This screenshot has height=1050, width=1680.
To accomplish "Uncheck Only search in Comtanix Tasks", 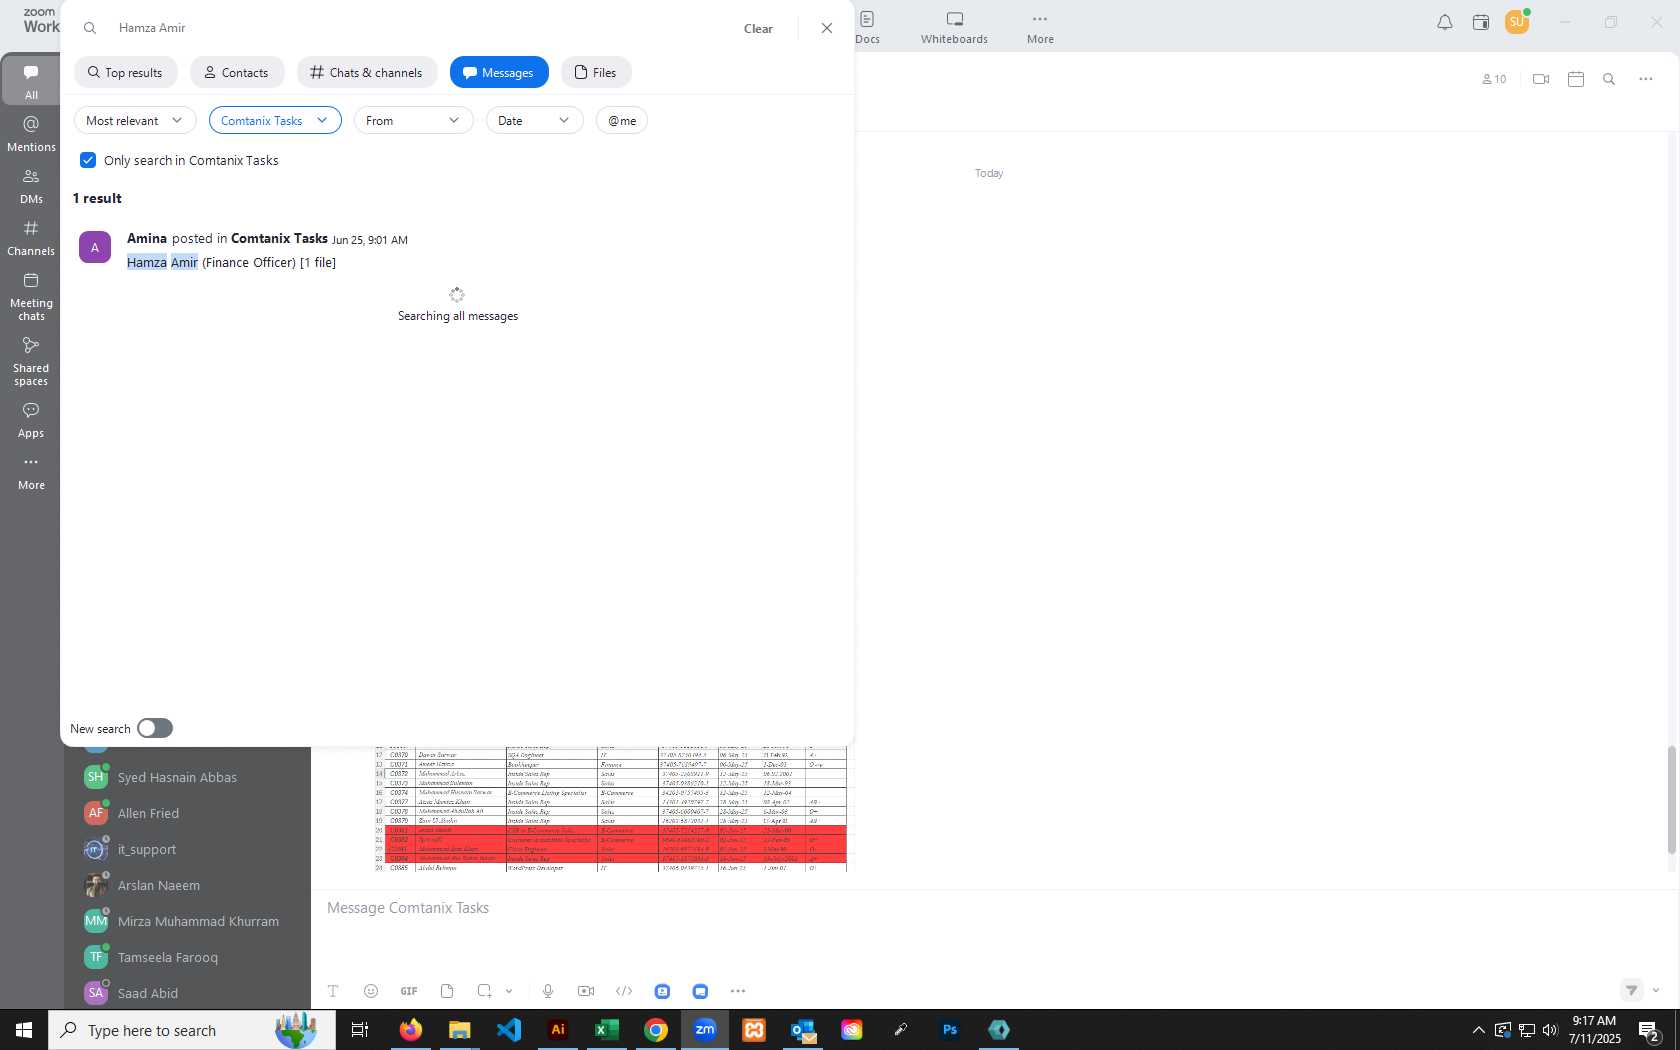I will coord(88,160).
